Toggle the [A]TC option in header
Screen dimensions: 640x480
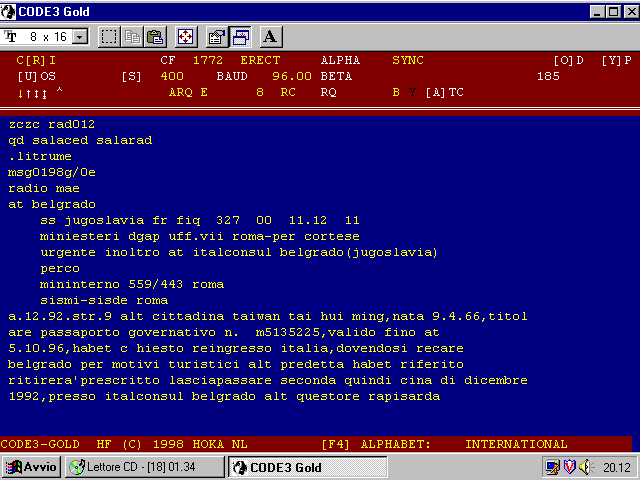click(444, 92)
